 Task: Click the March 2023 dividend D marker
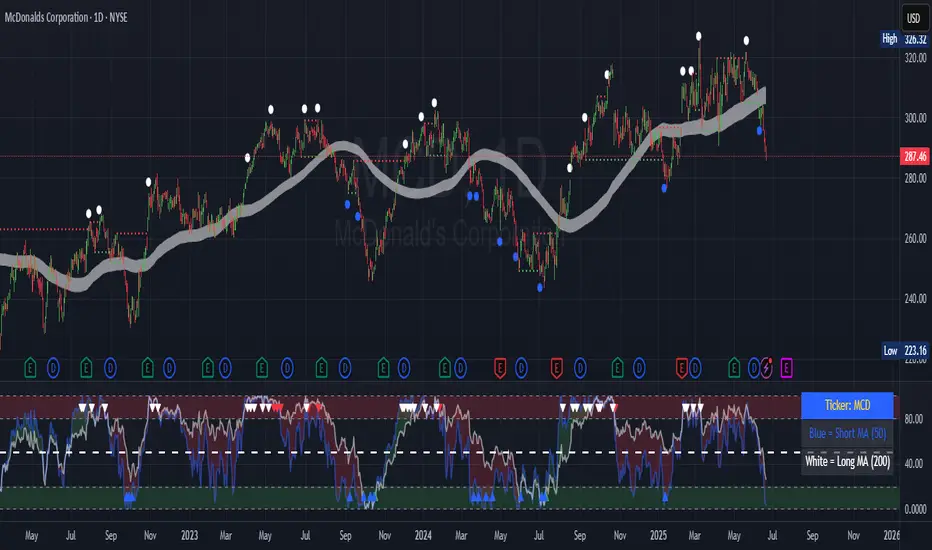(x=225, y=369)
